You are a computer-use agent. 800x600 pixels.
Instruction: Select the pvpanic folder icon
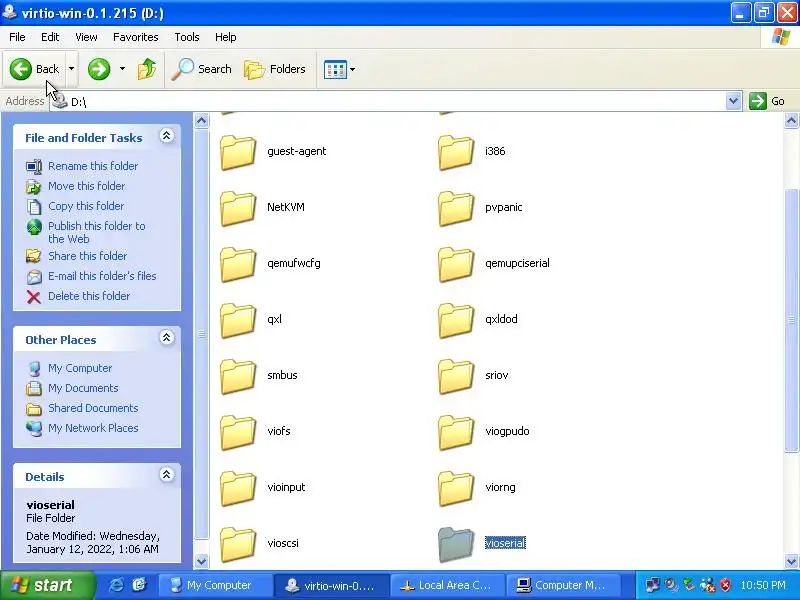[x=456, y=208]
